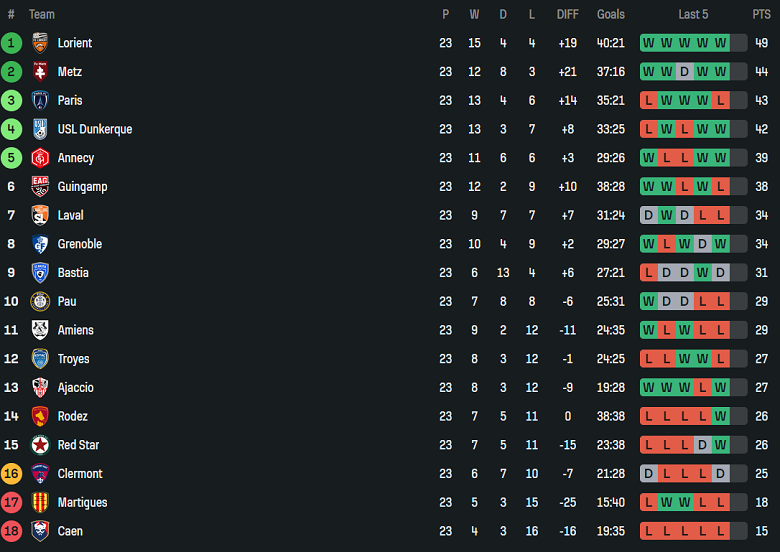Viewport: 780px width, 552px height.
Task: Click the Guingamp team logo
Action: pyautogui.click(x=40, y=187)
